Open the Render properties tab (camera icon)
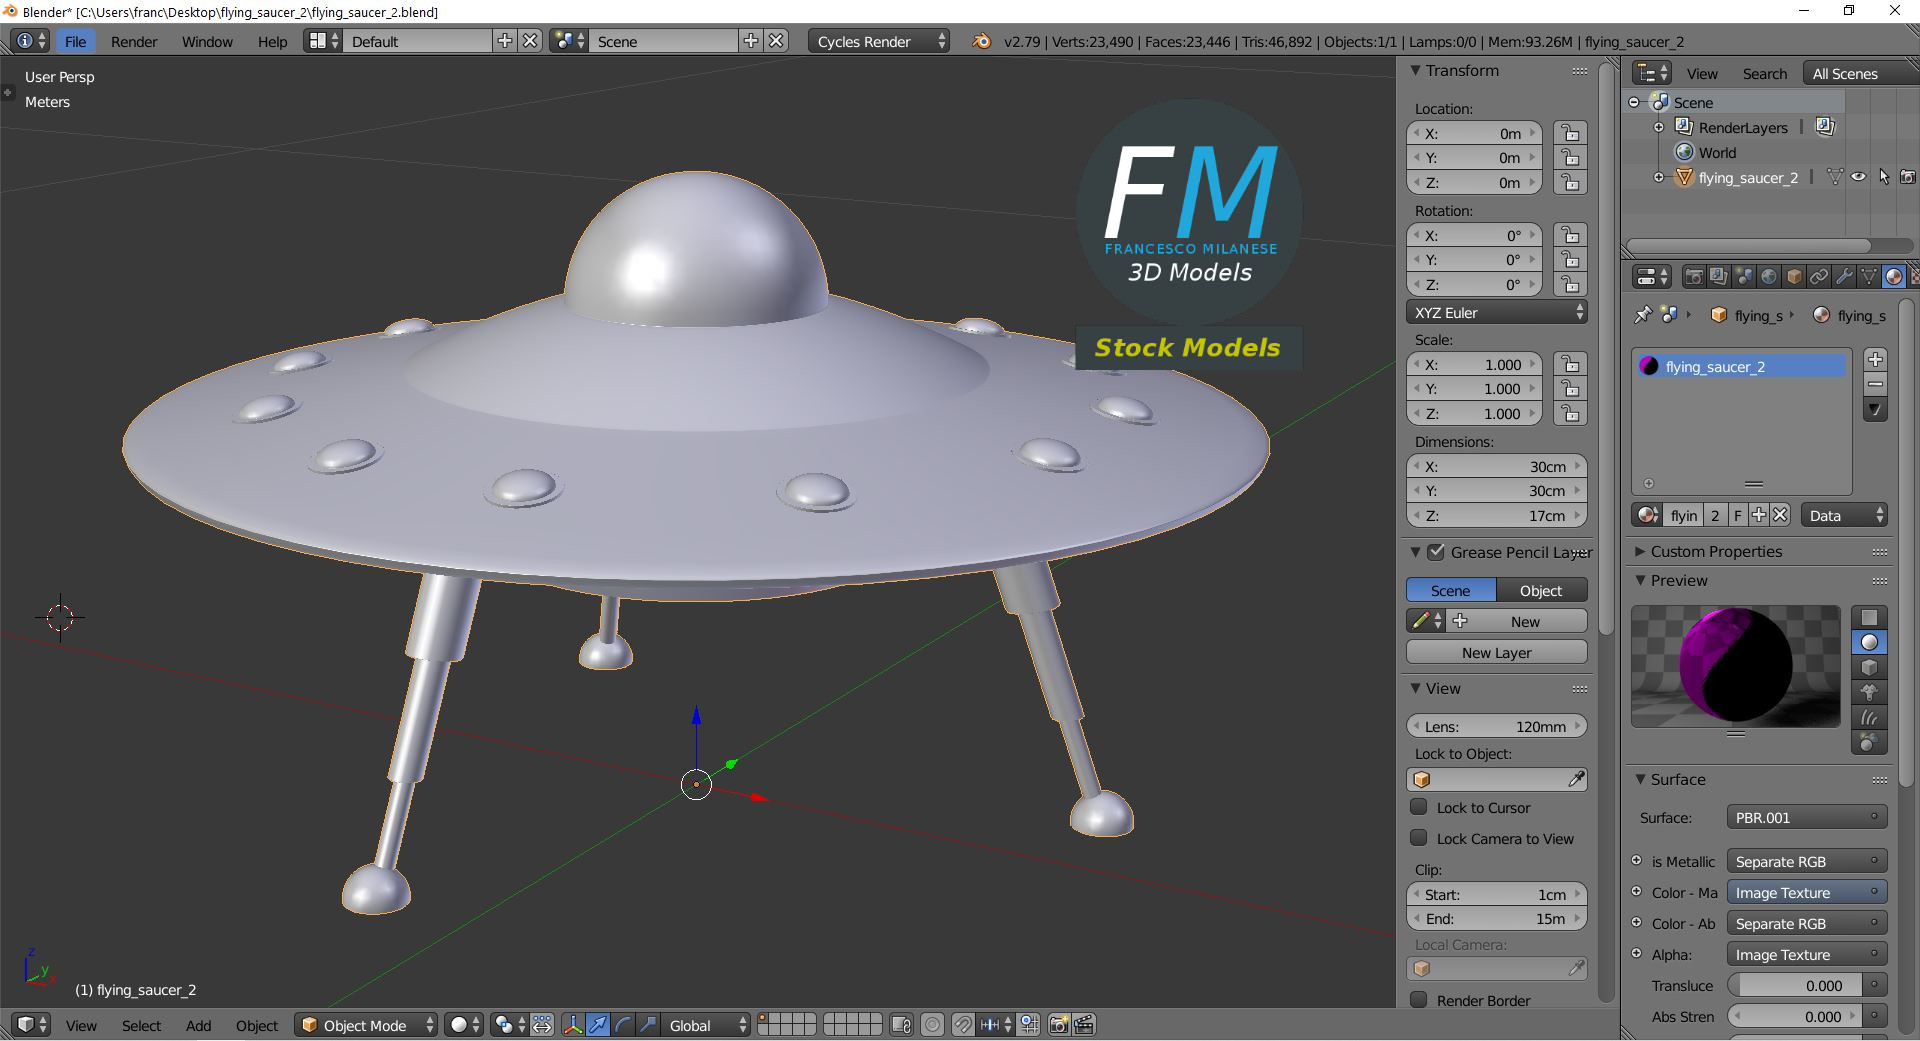1920x1041 pixels. 1694,277
